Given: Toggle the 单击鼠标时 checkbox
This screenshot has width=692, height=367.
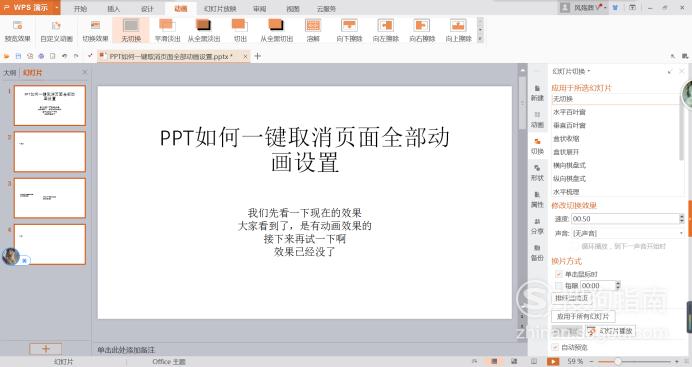Looking at the screenshot, I should coord(558,274).
